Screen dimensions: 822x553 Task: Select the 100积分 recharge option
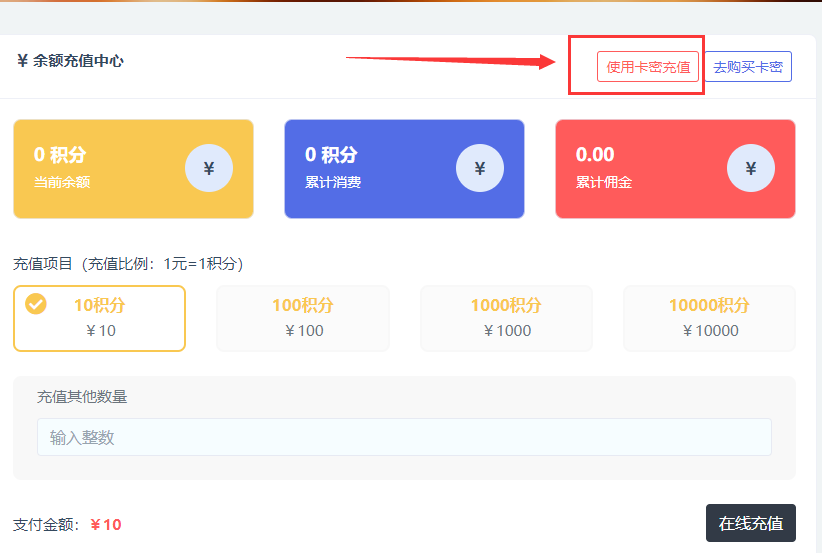tap(303, 318)
